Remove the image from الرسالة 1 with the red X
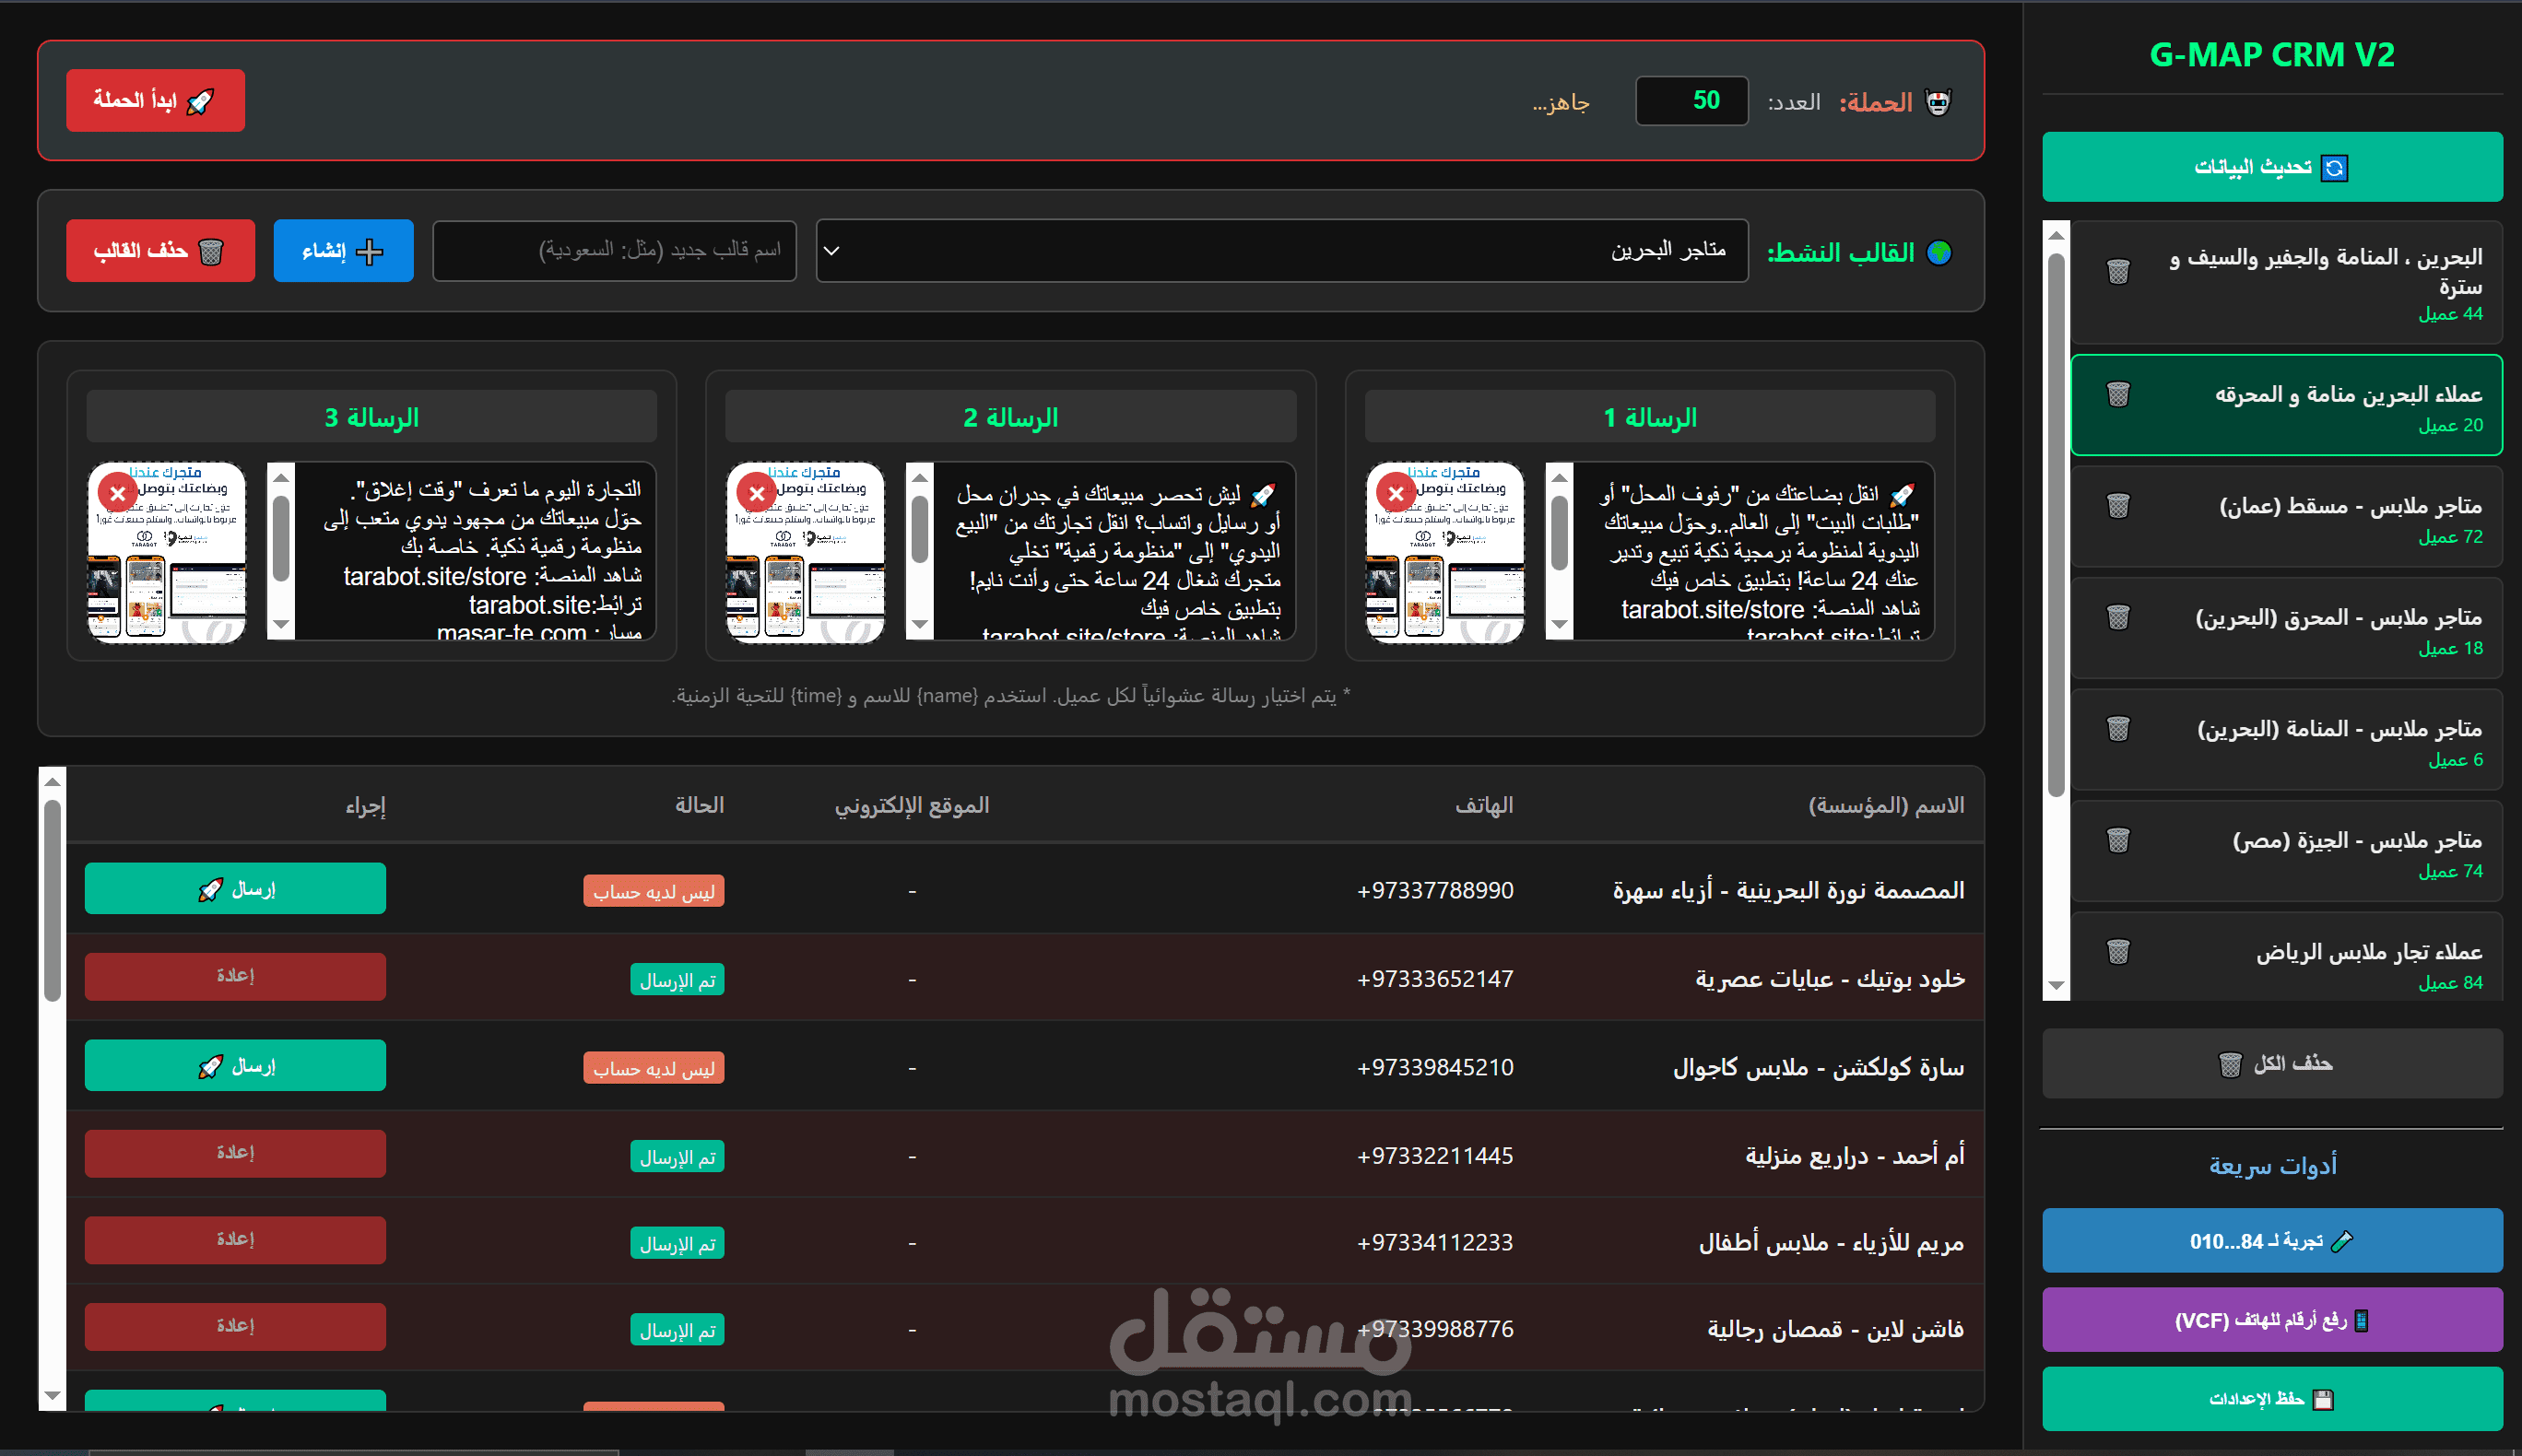 click(1396, 493)
